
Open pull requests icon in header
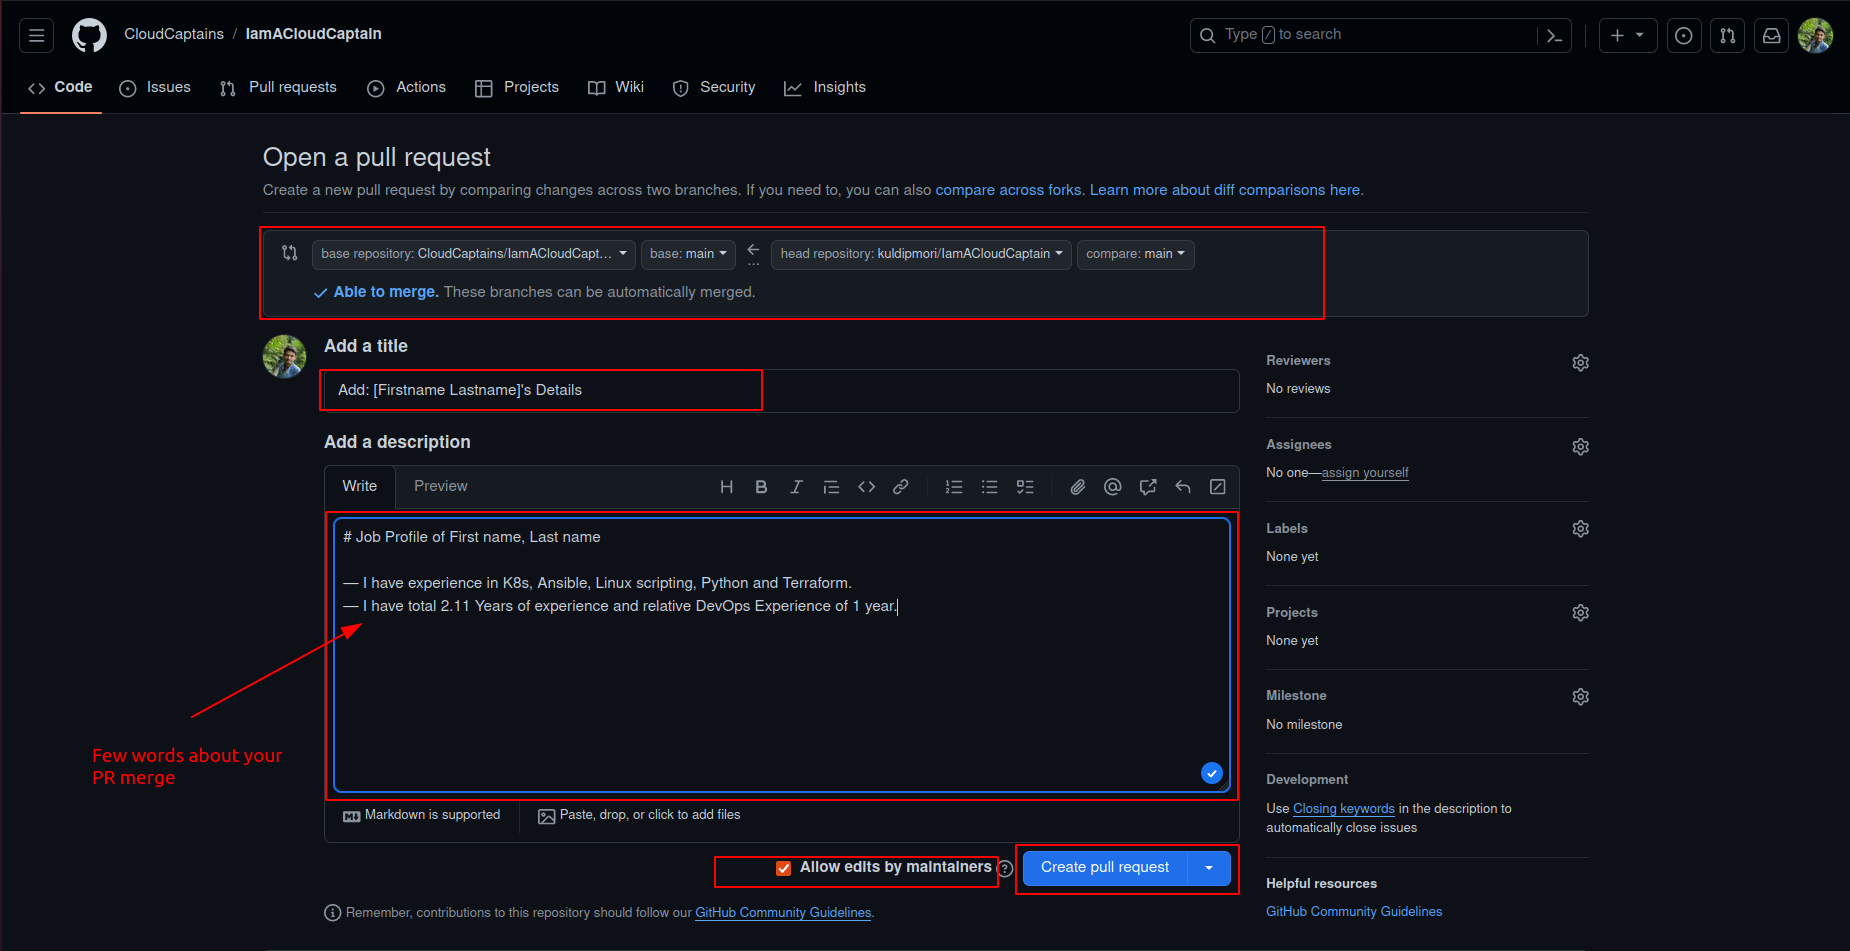1728,36
